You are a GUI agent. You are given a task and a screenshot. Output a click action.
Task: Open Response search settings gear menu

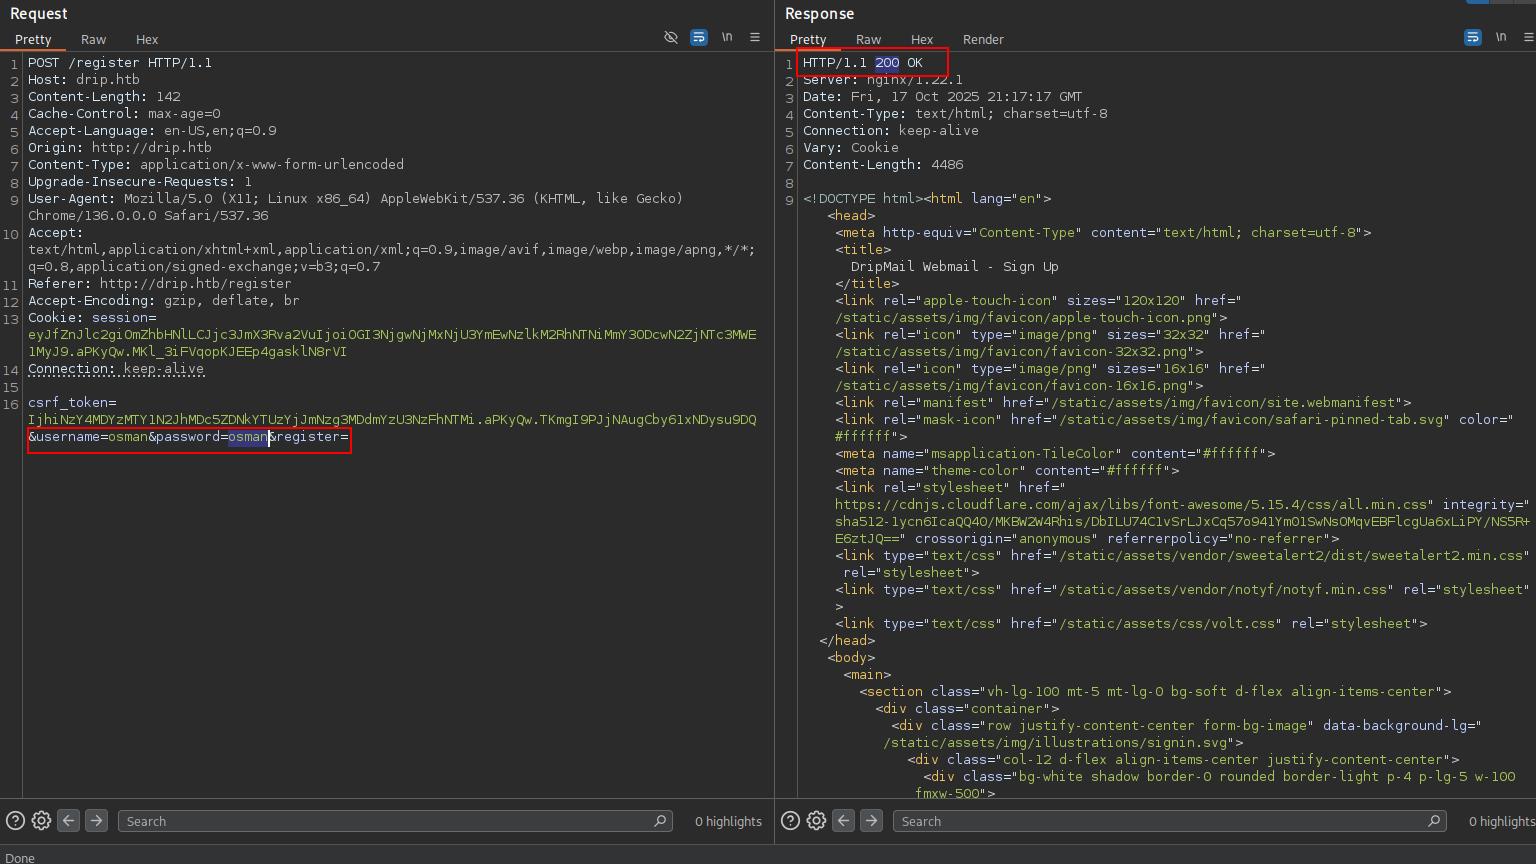pos(817,820)
